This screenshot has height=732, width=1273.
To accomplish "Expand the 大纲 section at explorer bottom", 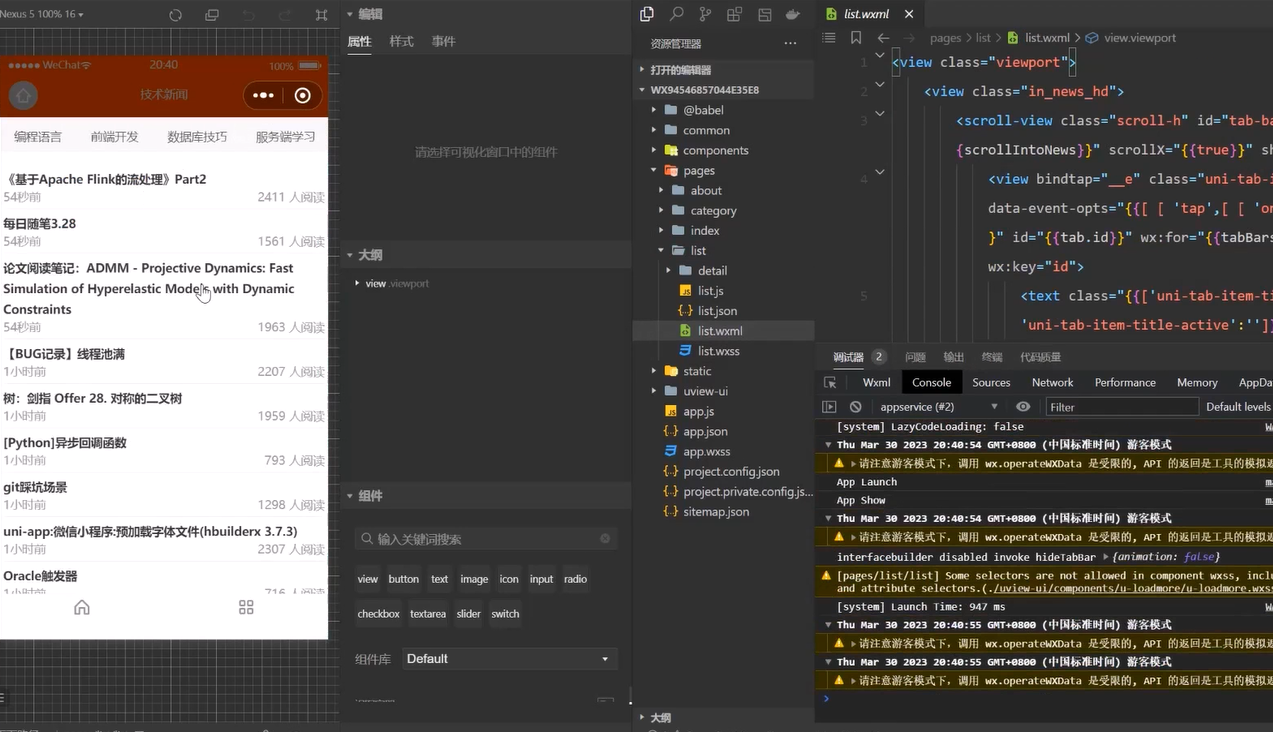I will click(642, 718).
